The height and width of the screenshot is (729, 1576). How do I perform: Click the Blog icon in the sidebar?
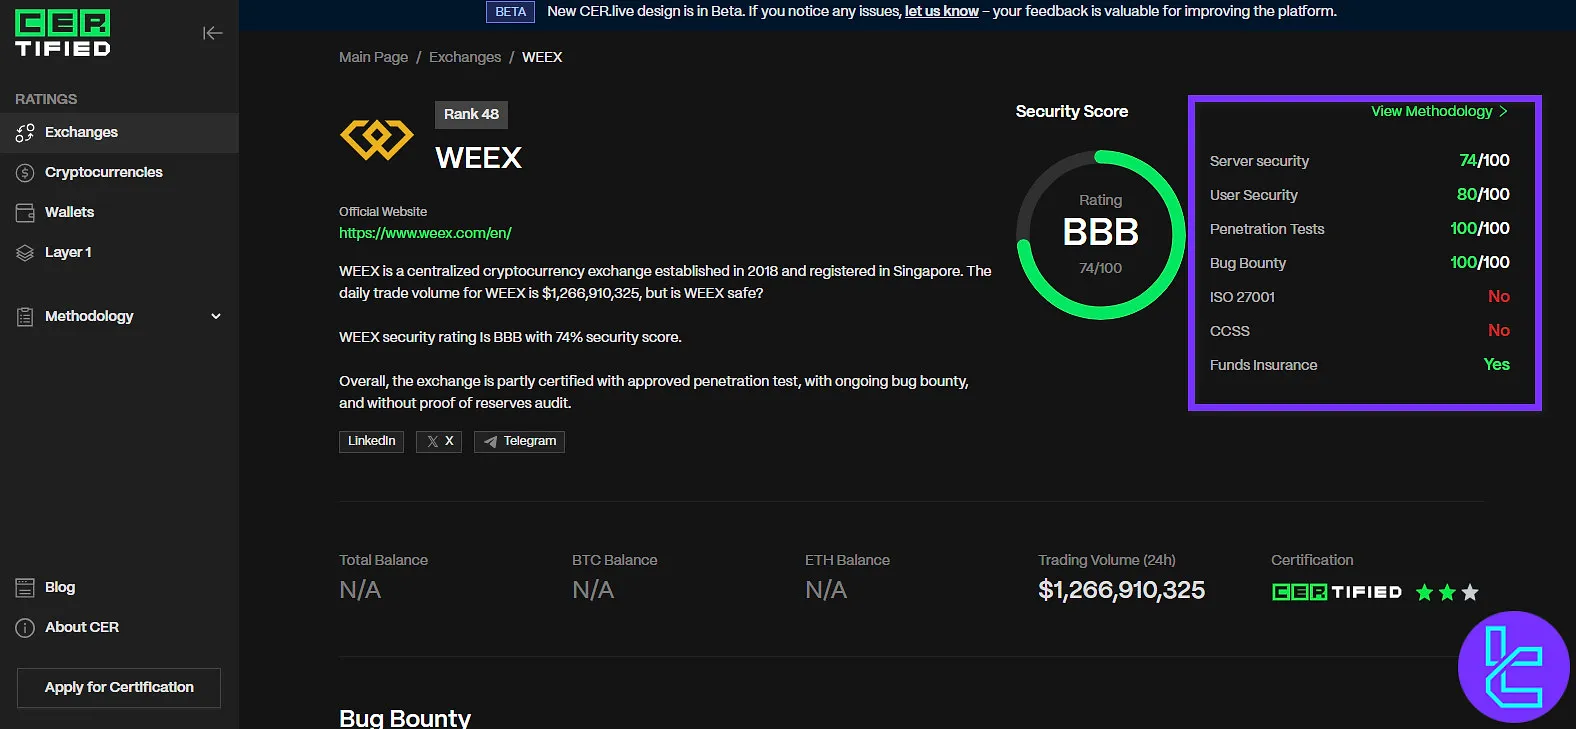click(25, 587)
